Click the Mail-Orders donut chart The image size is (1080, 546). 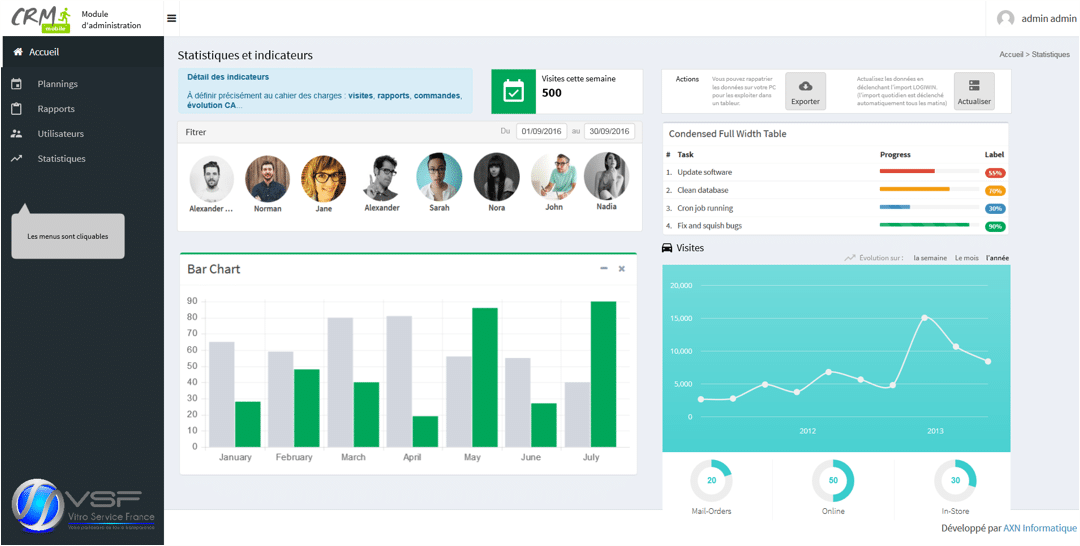[711, 480]
